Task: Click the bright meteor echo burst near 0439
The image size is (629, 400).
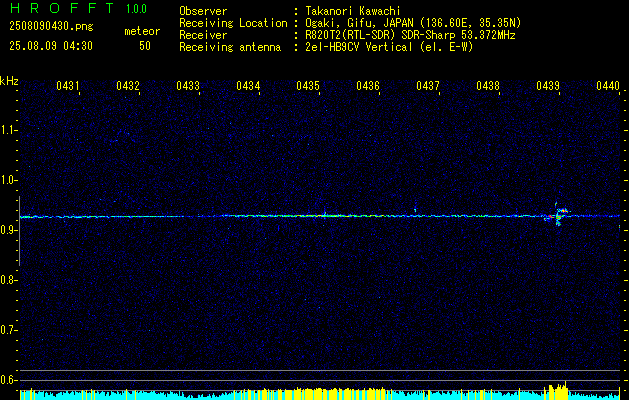Action: pos(557,215)
